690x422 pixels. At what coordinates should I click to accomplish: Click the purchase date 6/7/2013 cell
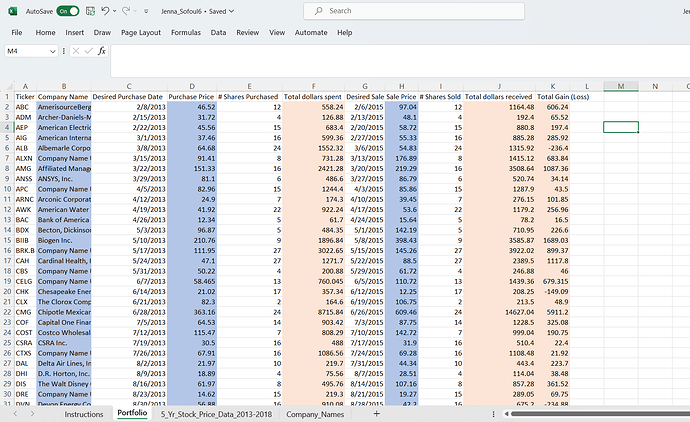(x=129, y=281)
